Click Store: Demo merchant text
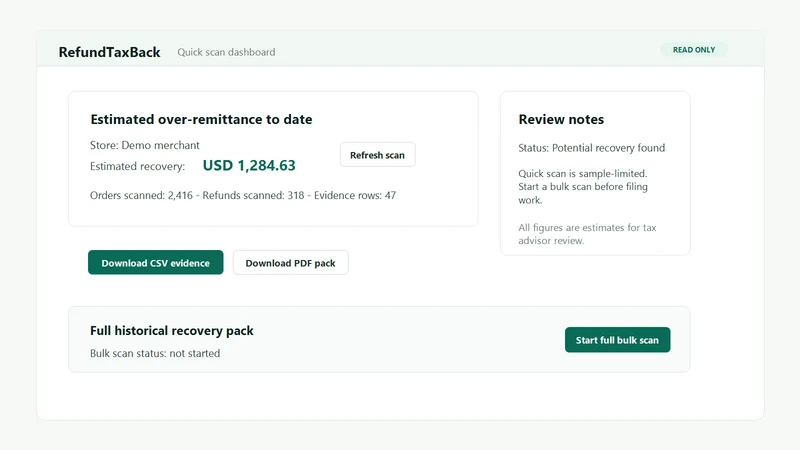800x450 pixels. pos(145,145)
